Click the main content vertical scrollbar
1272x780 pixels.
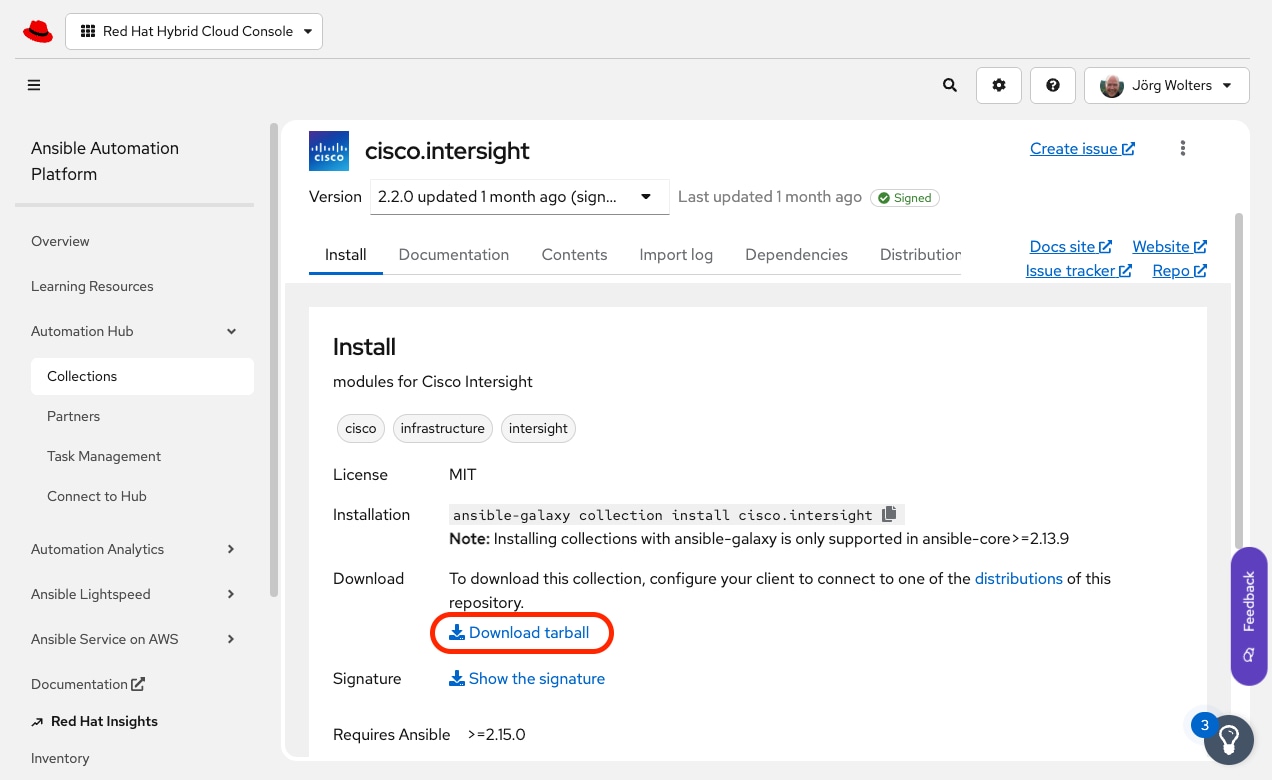coord(1240,380)
